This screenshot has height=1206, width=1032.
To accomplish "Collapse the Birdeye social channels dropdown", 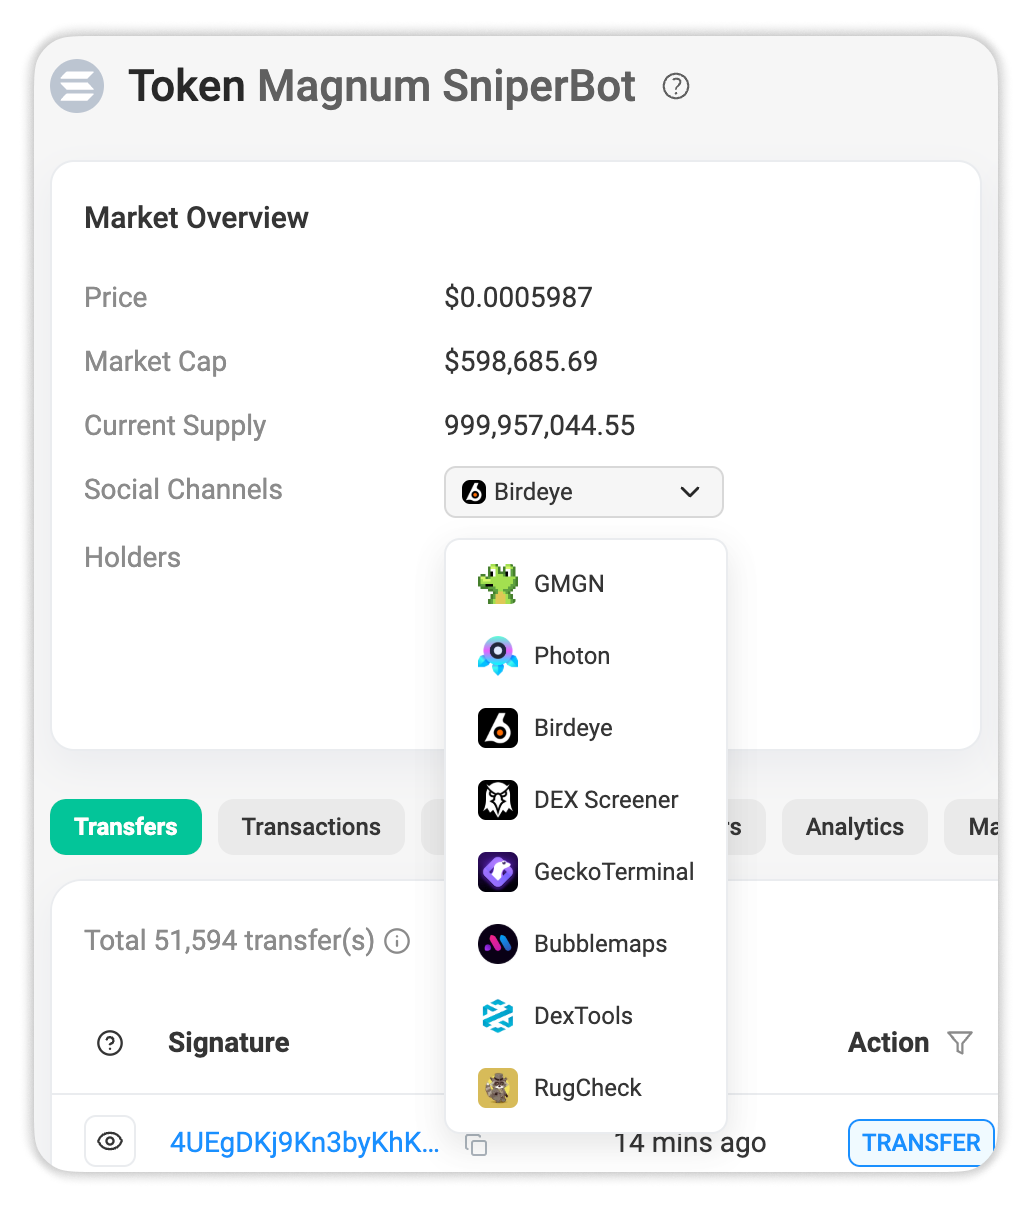I will (583, 492).
